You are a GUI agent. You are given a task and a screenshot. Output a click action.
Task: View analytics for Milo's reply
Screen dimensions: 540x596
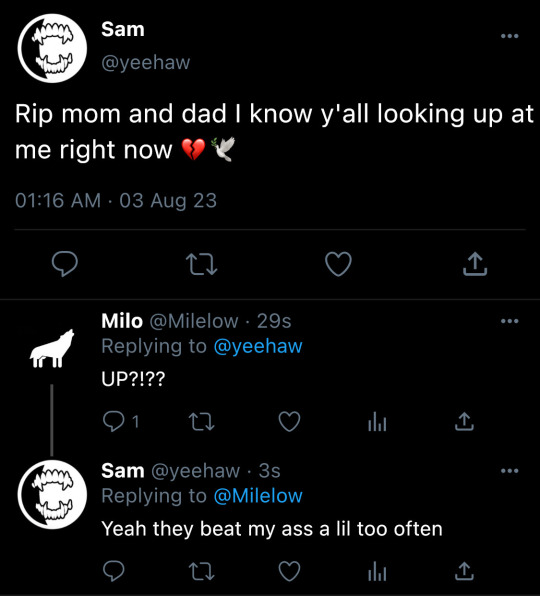[377, 422]
